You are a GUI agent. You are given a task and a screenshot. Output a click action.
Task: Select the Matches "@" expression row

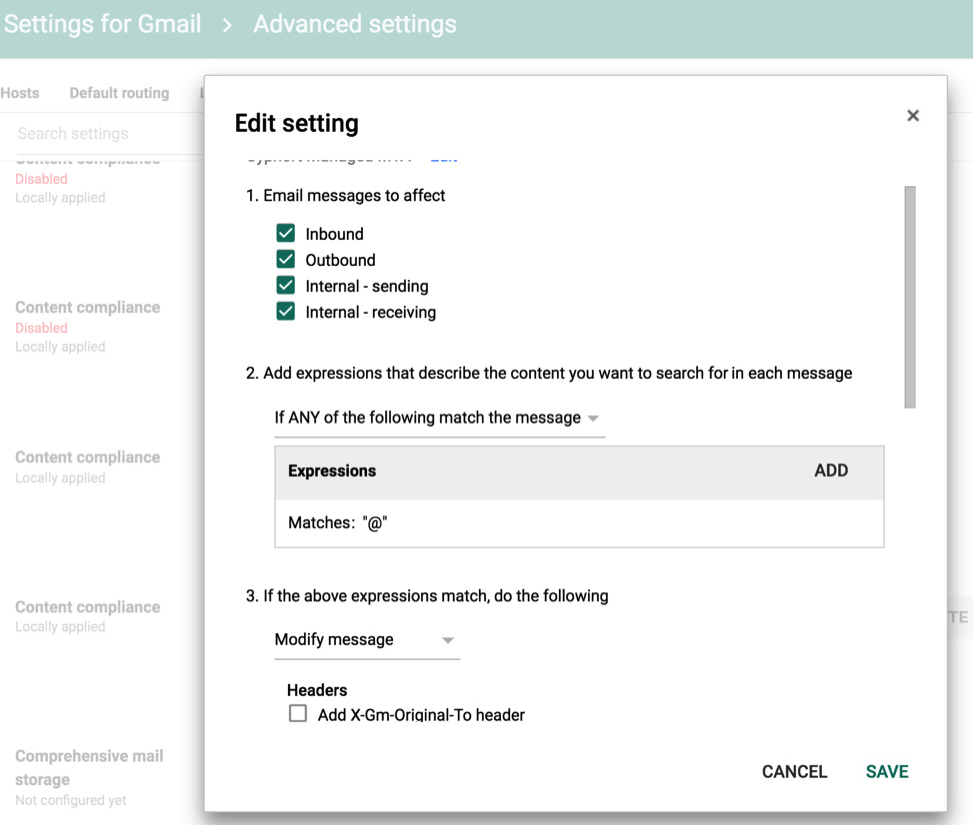579,523
